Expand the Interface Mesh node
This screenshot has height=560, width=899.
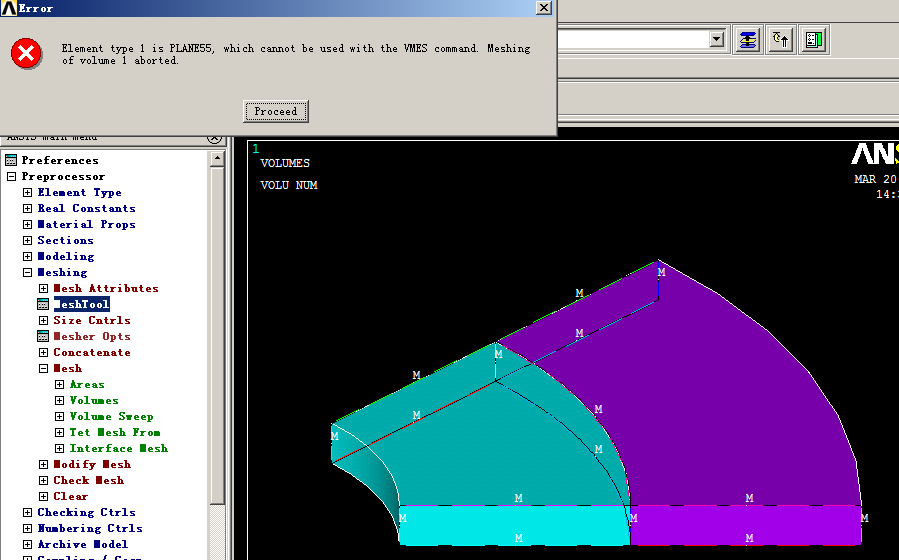pos(59,449)
